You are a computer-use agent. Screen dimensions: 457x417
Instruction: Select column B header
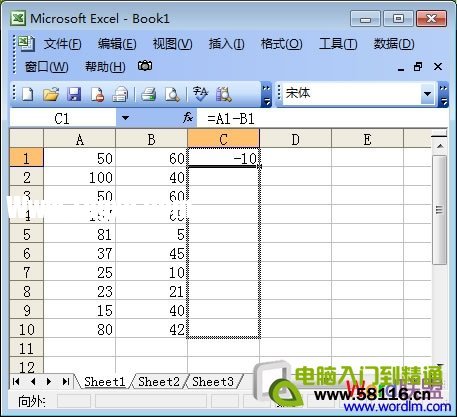[x=151, y=139]
